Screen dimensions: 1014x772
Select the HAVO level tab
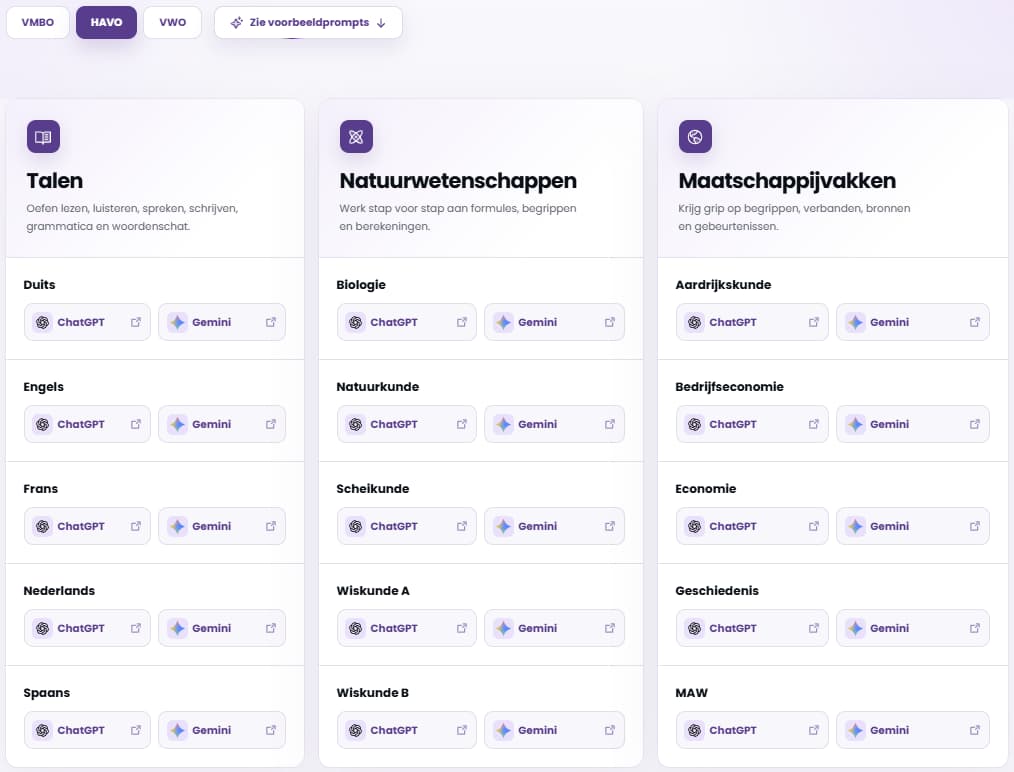(106, 22)
